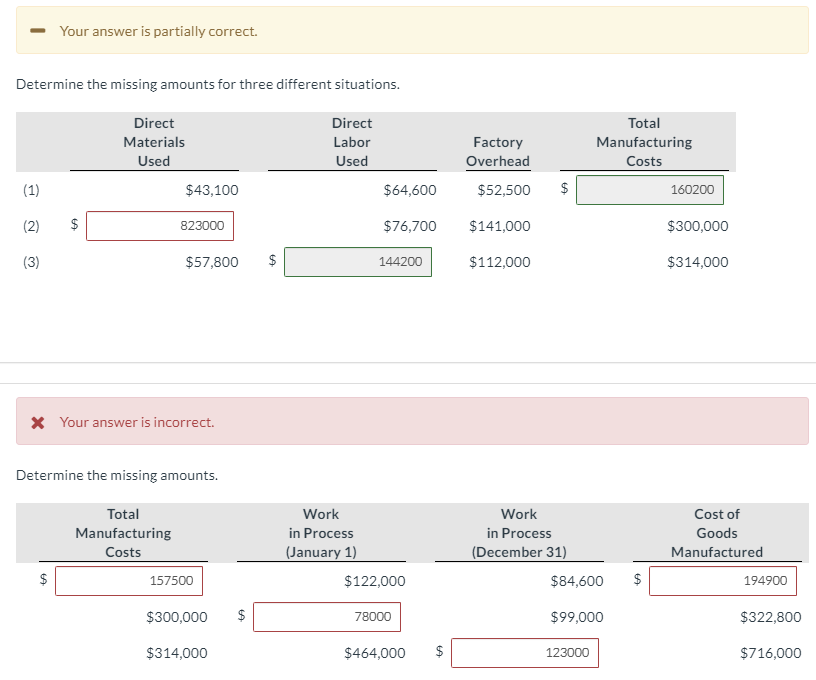Click the Cost of Goods Manufactured header

point(717,533)
